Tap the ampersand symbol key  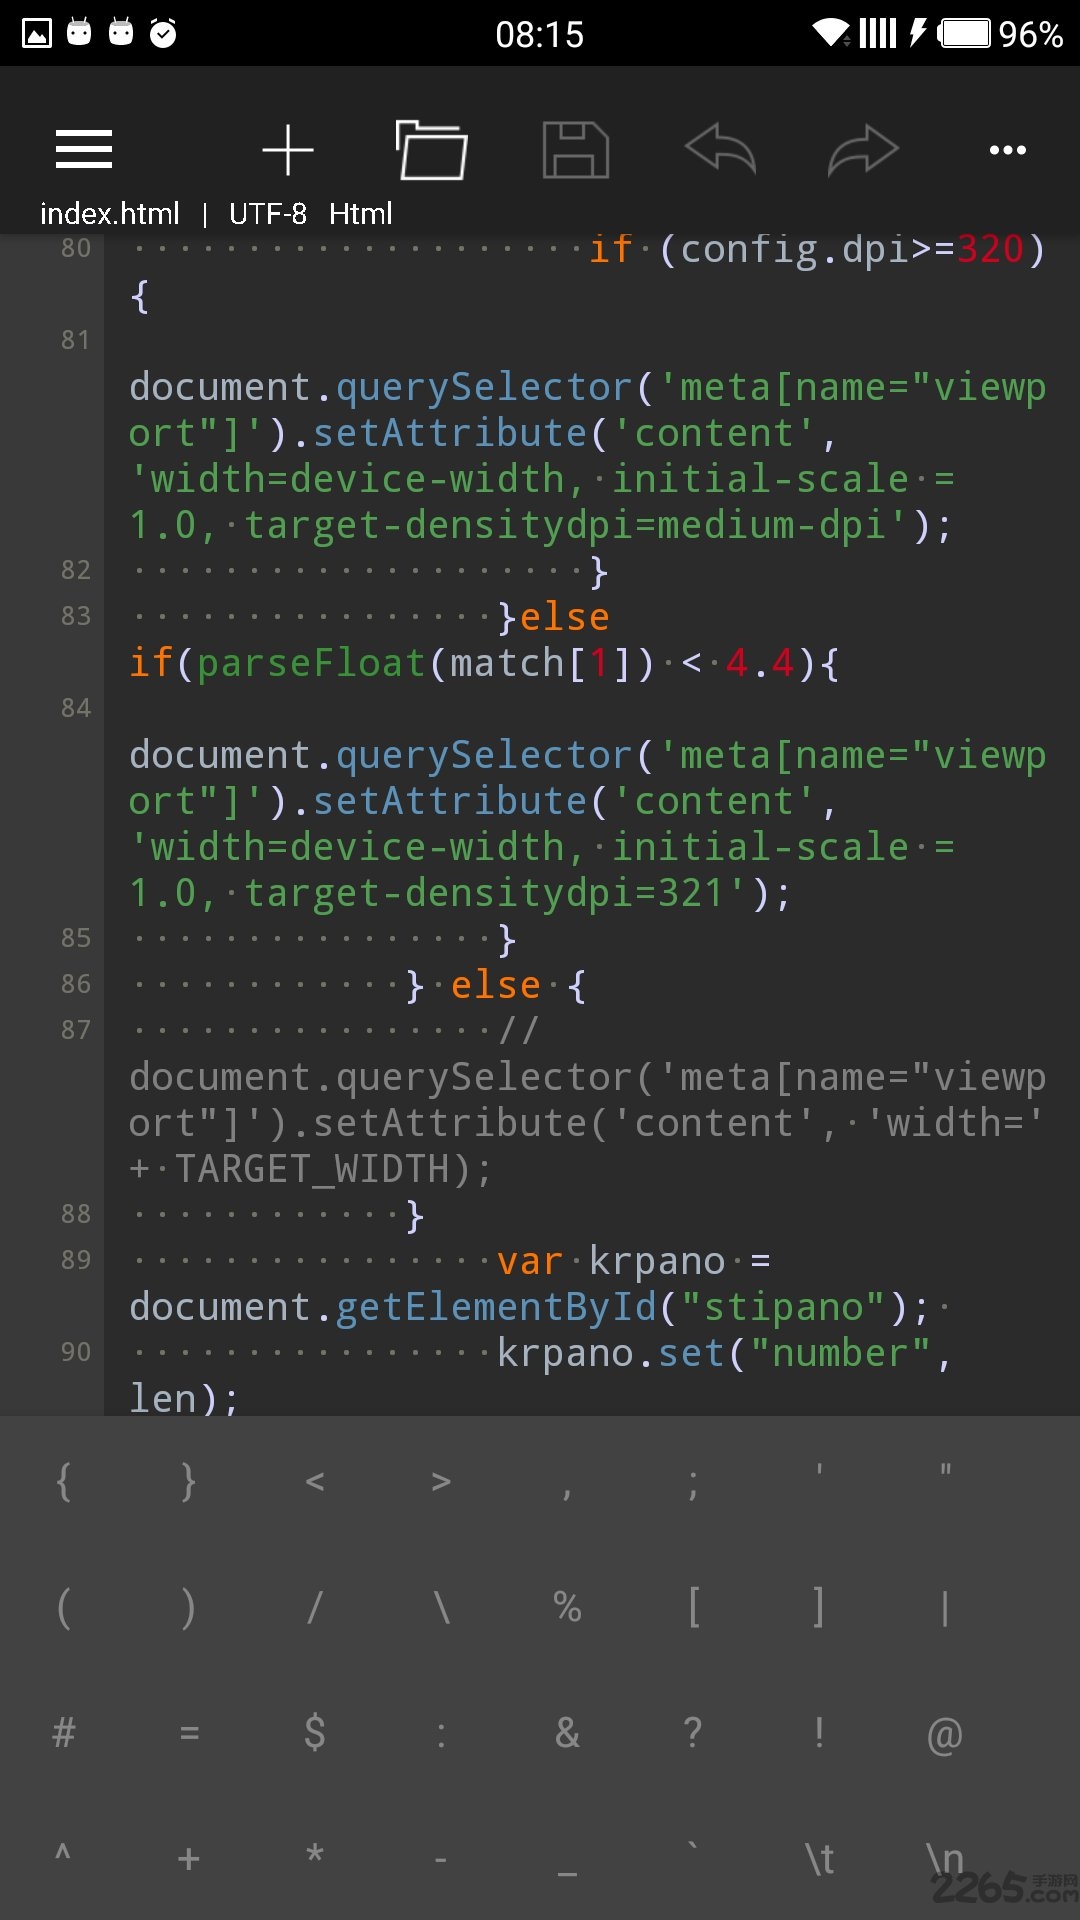click(567, 1733)
